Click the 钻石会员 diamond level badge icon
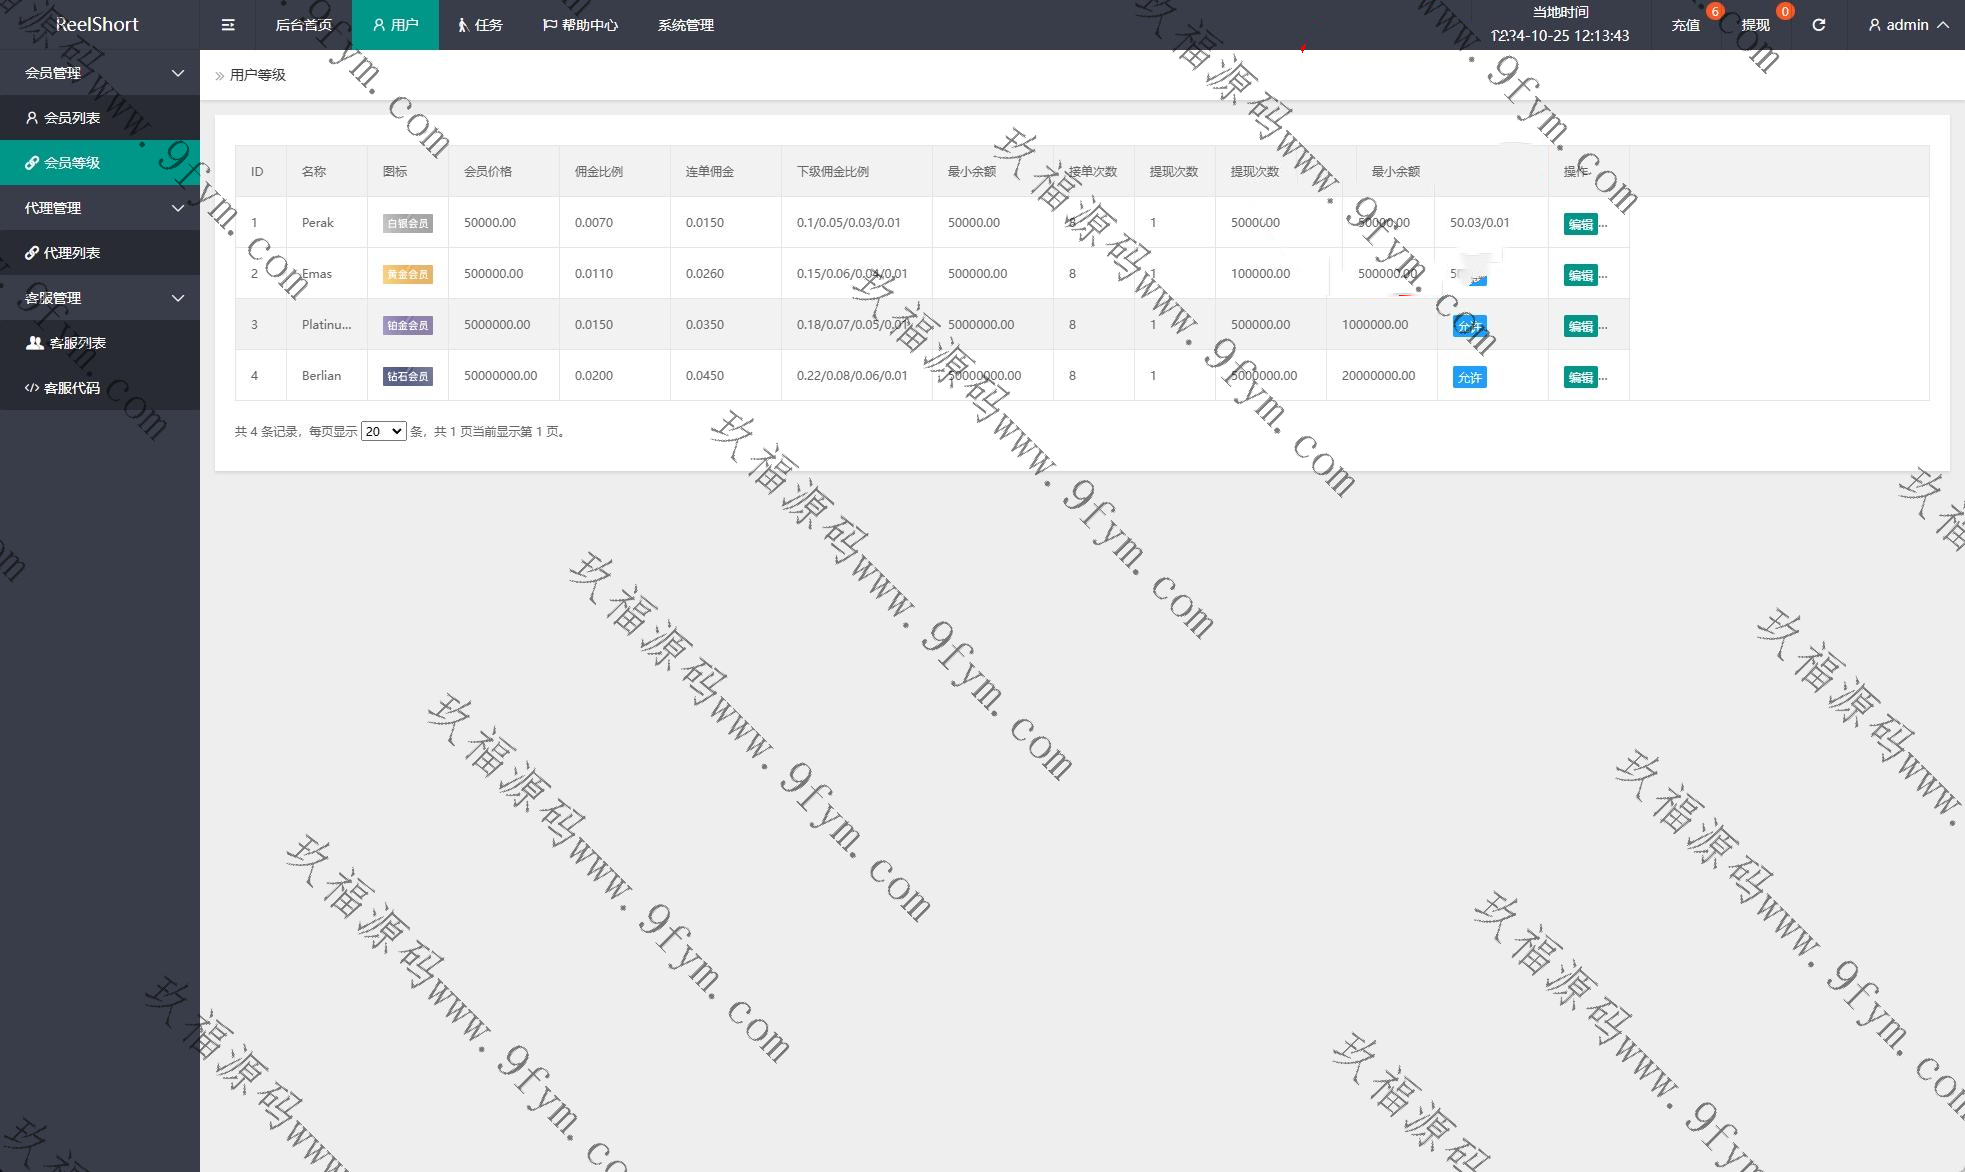The height and width of the screenshot is (1172, 1965). click(407, 376)
